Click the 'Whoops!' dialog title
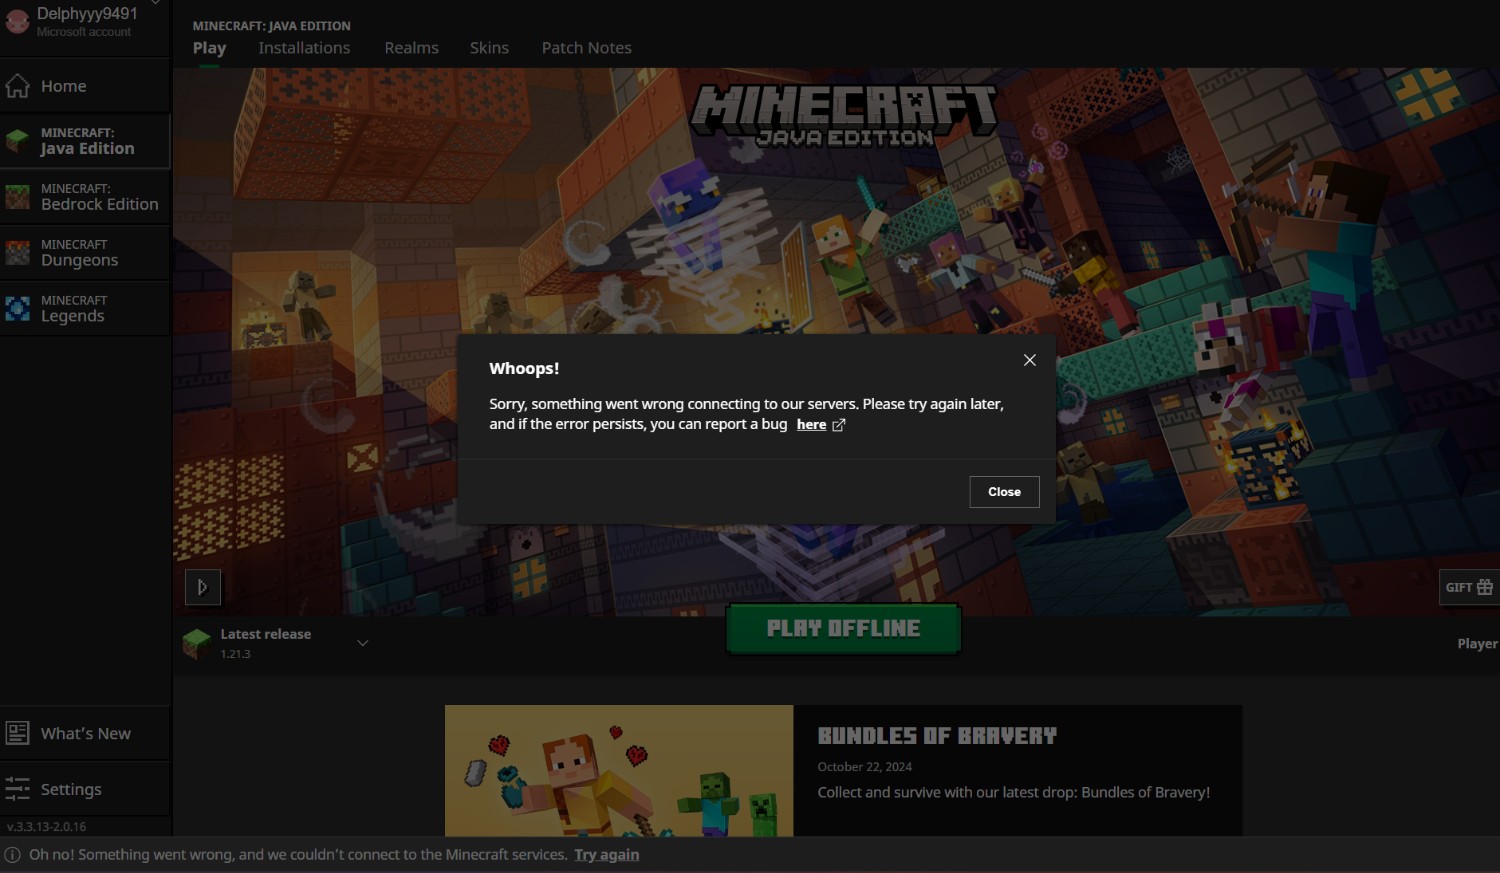Screen dimensions: 1500x873 524,369
